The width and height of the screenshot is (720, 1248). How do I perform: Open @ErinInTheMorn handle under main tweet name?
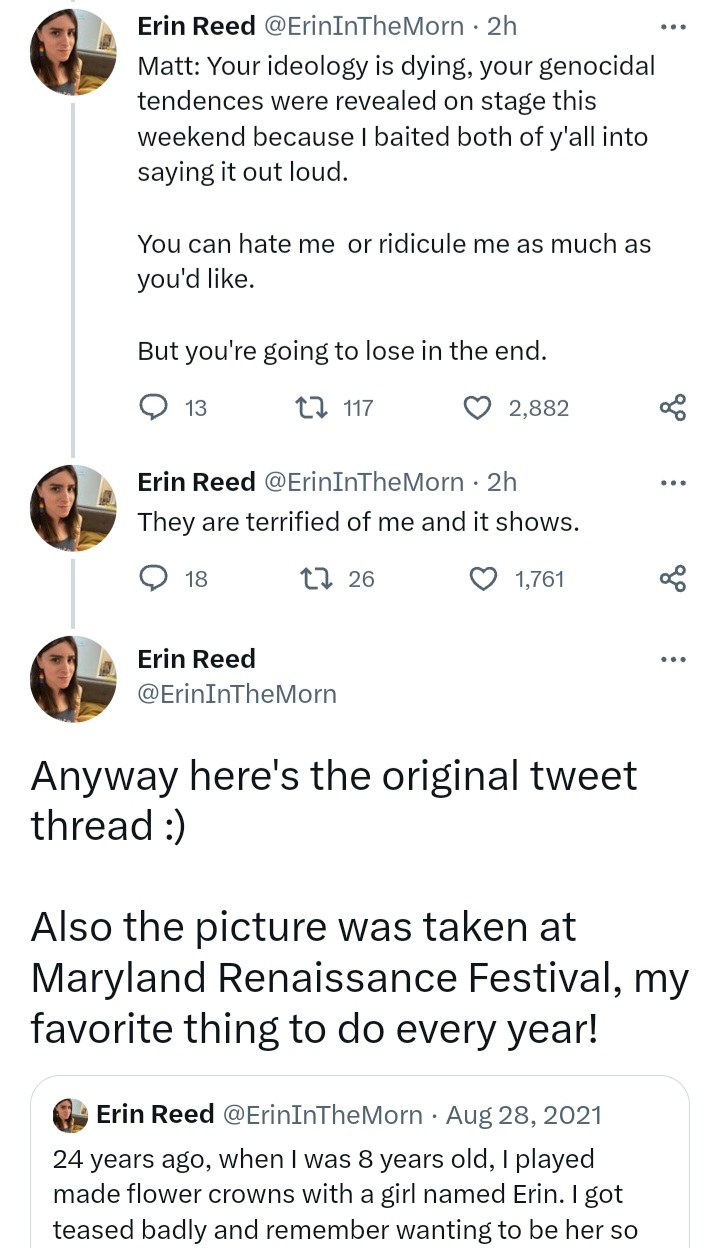(x=236, y=694)
